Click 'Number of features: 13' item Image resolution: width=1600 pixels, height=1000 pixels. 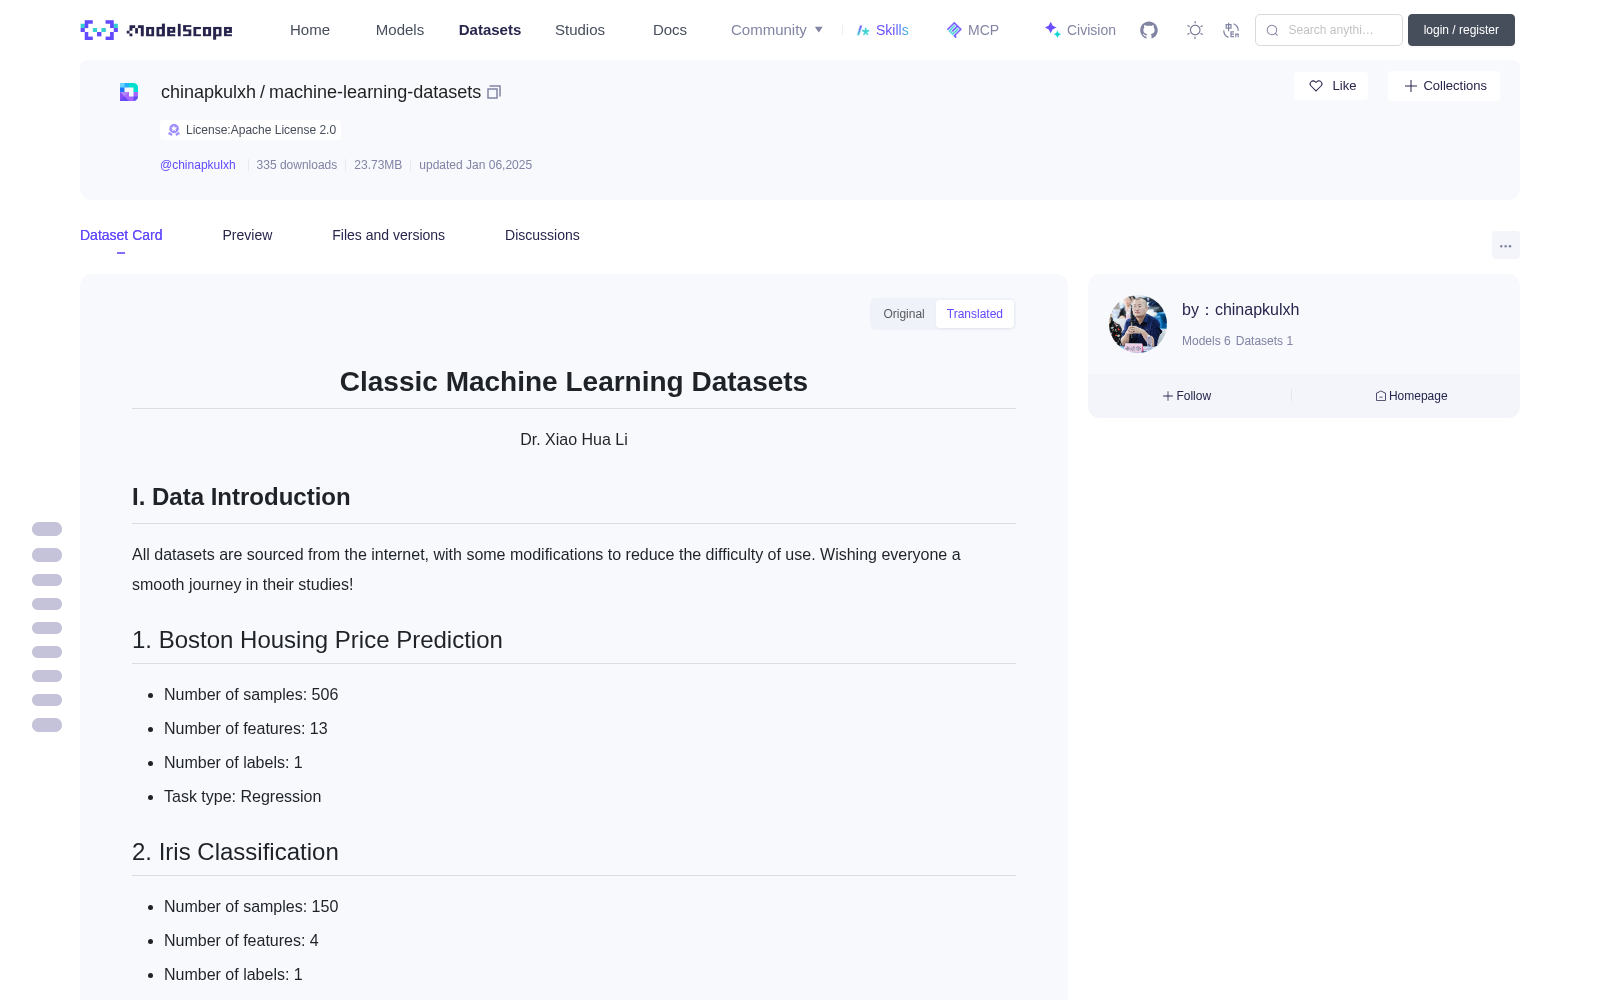[246, 728]
